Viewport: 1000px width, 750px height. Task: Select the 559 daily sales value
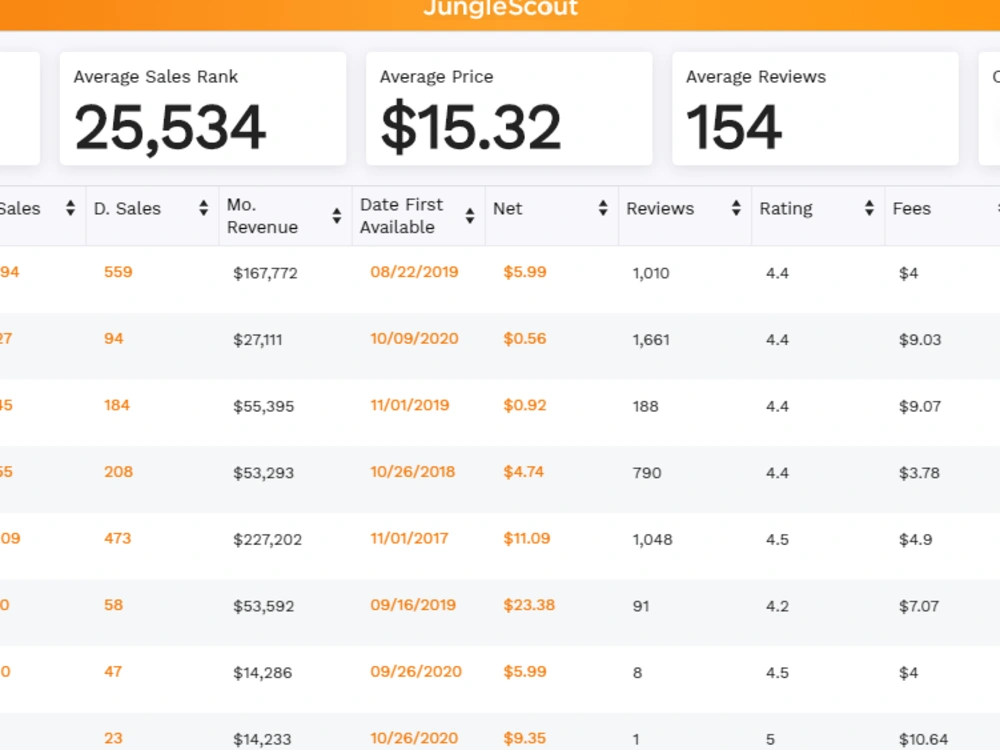pos(118,272)
